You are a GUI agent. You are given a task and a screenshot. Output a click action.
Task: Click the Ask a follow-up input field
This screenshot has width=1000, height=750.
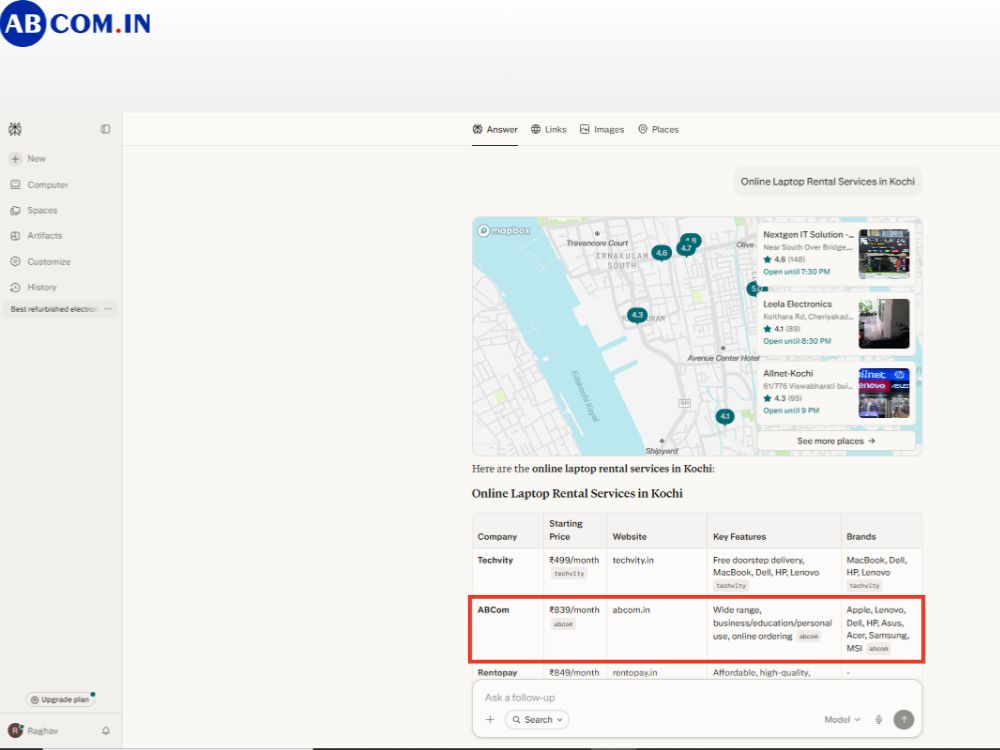coord(696,698)
